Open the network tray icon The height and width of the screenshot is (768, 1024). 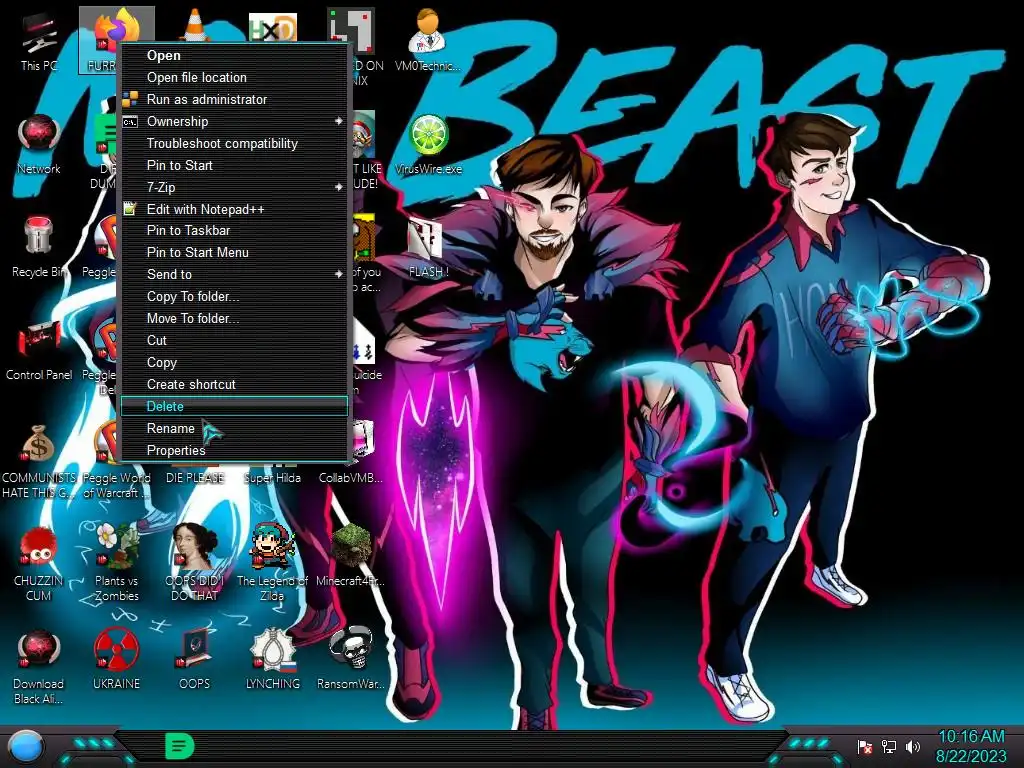tap(889, 746)
